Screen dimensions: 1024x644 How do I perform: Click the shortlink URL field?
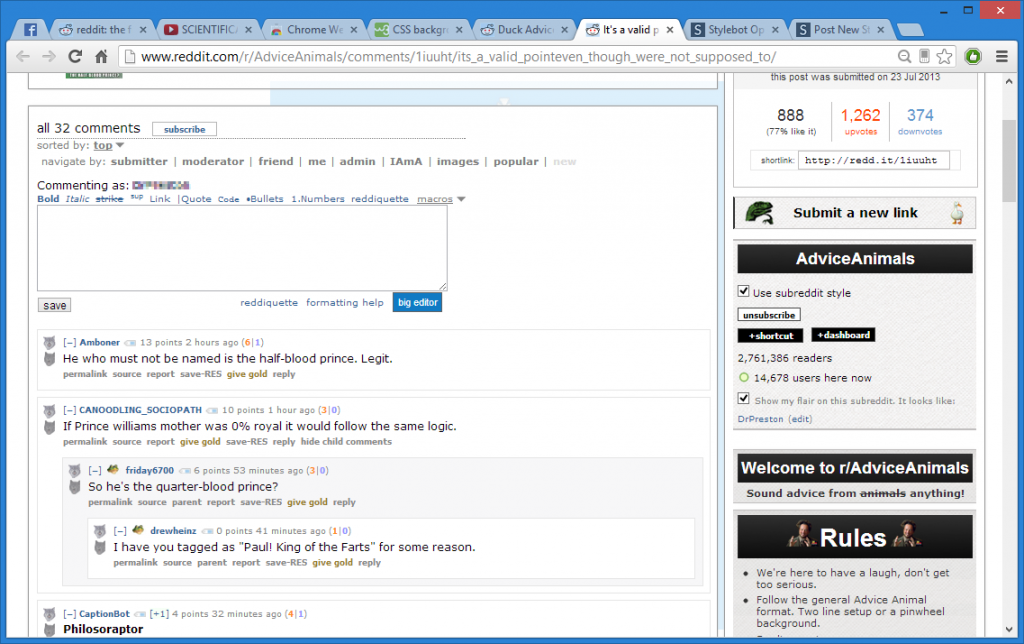[x=873, y=161]
